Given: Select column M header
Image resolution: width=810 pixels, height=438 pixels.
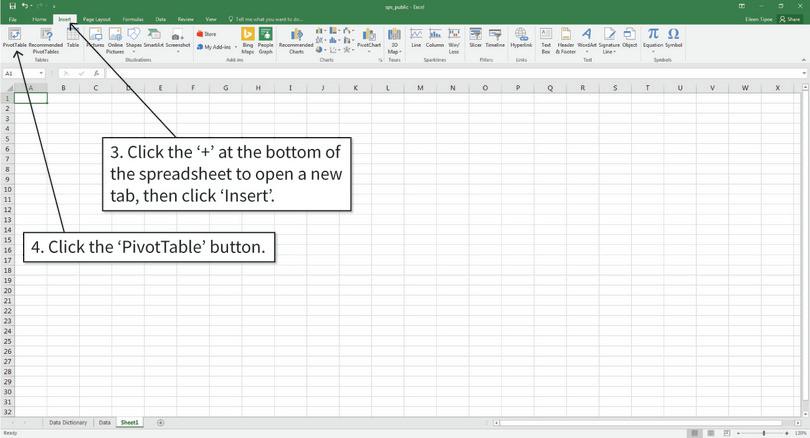Looking at the screenshot, I should (420, 88).
